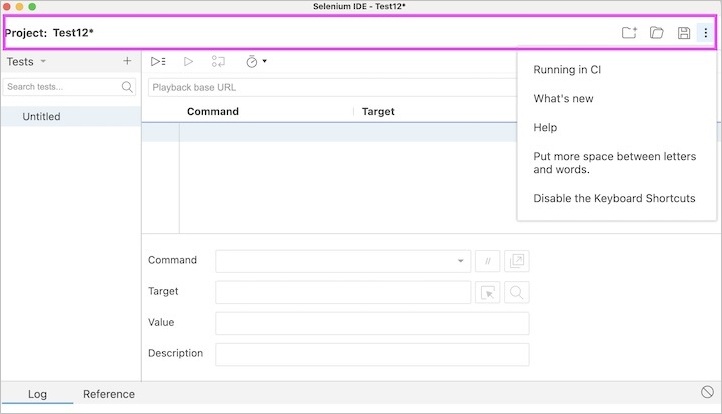Open What's new menu entry
The image size is (722, 414).
(563, 99)
